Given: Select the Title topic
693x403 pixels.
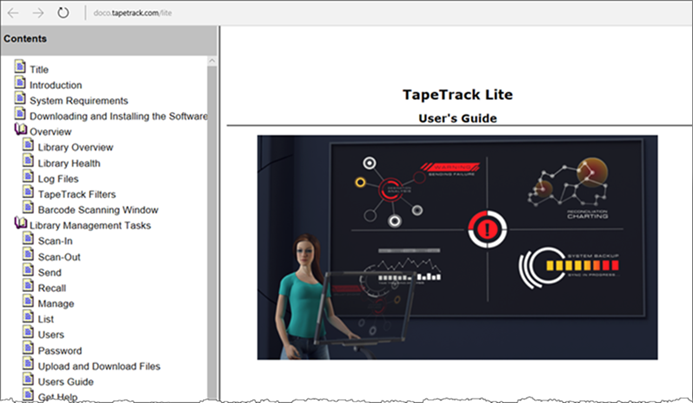Looking at the screenshot, I should [39, 69].
